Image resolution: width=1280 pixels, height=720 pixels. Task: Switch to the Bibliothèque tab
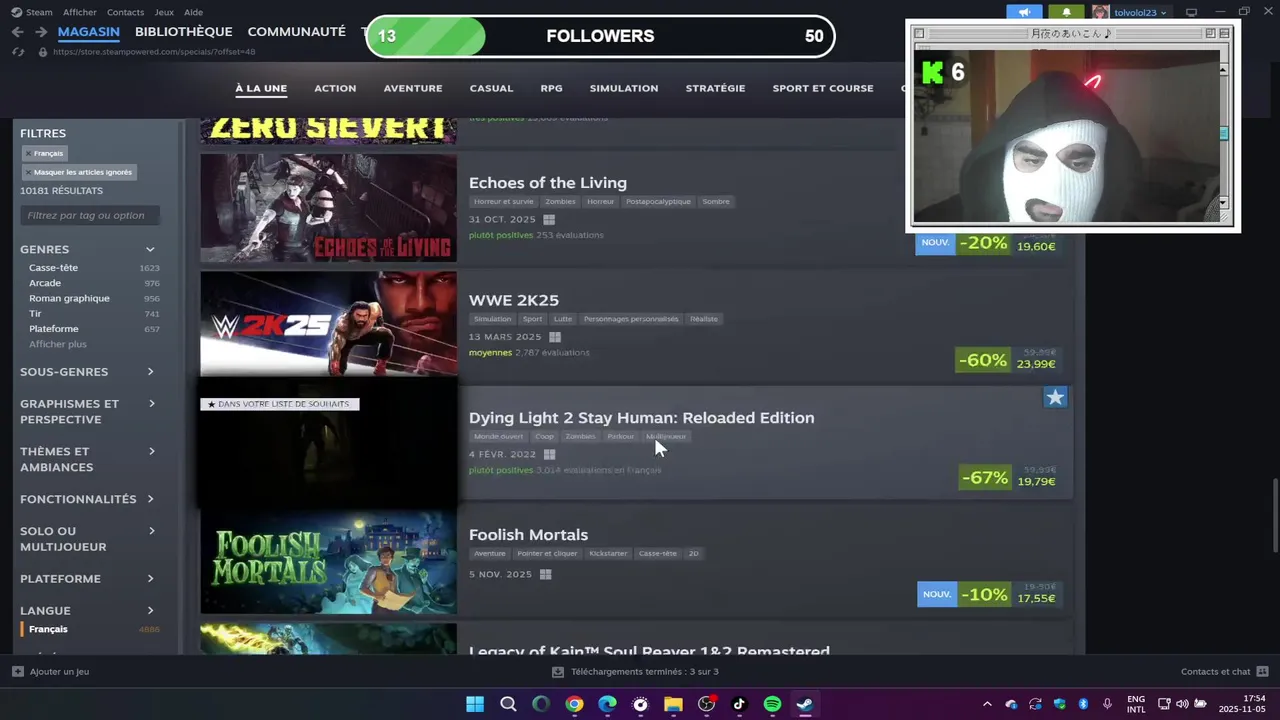[184, 32]
